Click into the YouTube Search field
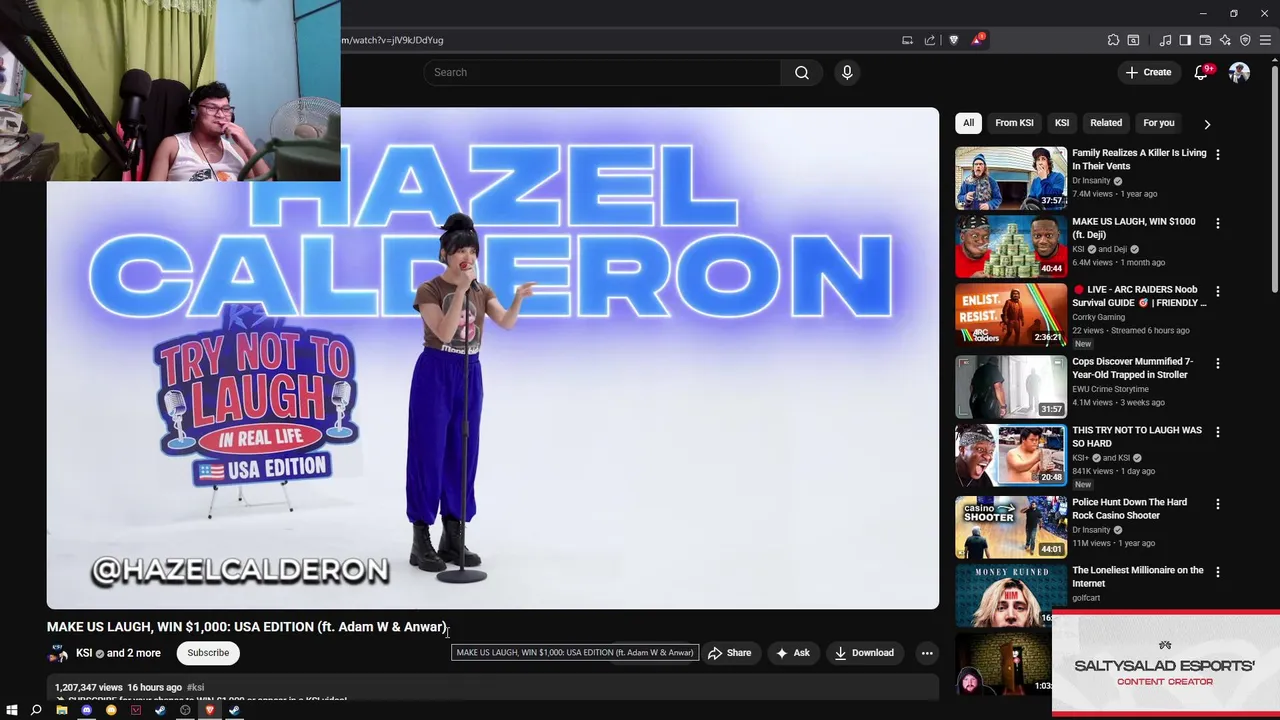1280x720 pixels. pos(602,72)
